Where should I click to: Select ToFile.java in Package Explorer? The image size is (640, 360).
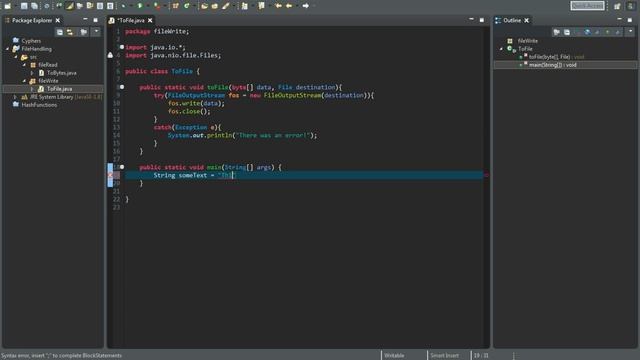[x=59, y=89]
